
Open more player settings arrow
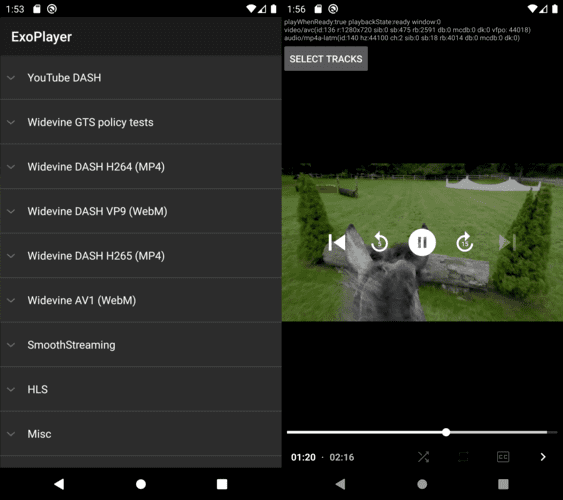(543, 457)
